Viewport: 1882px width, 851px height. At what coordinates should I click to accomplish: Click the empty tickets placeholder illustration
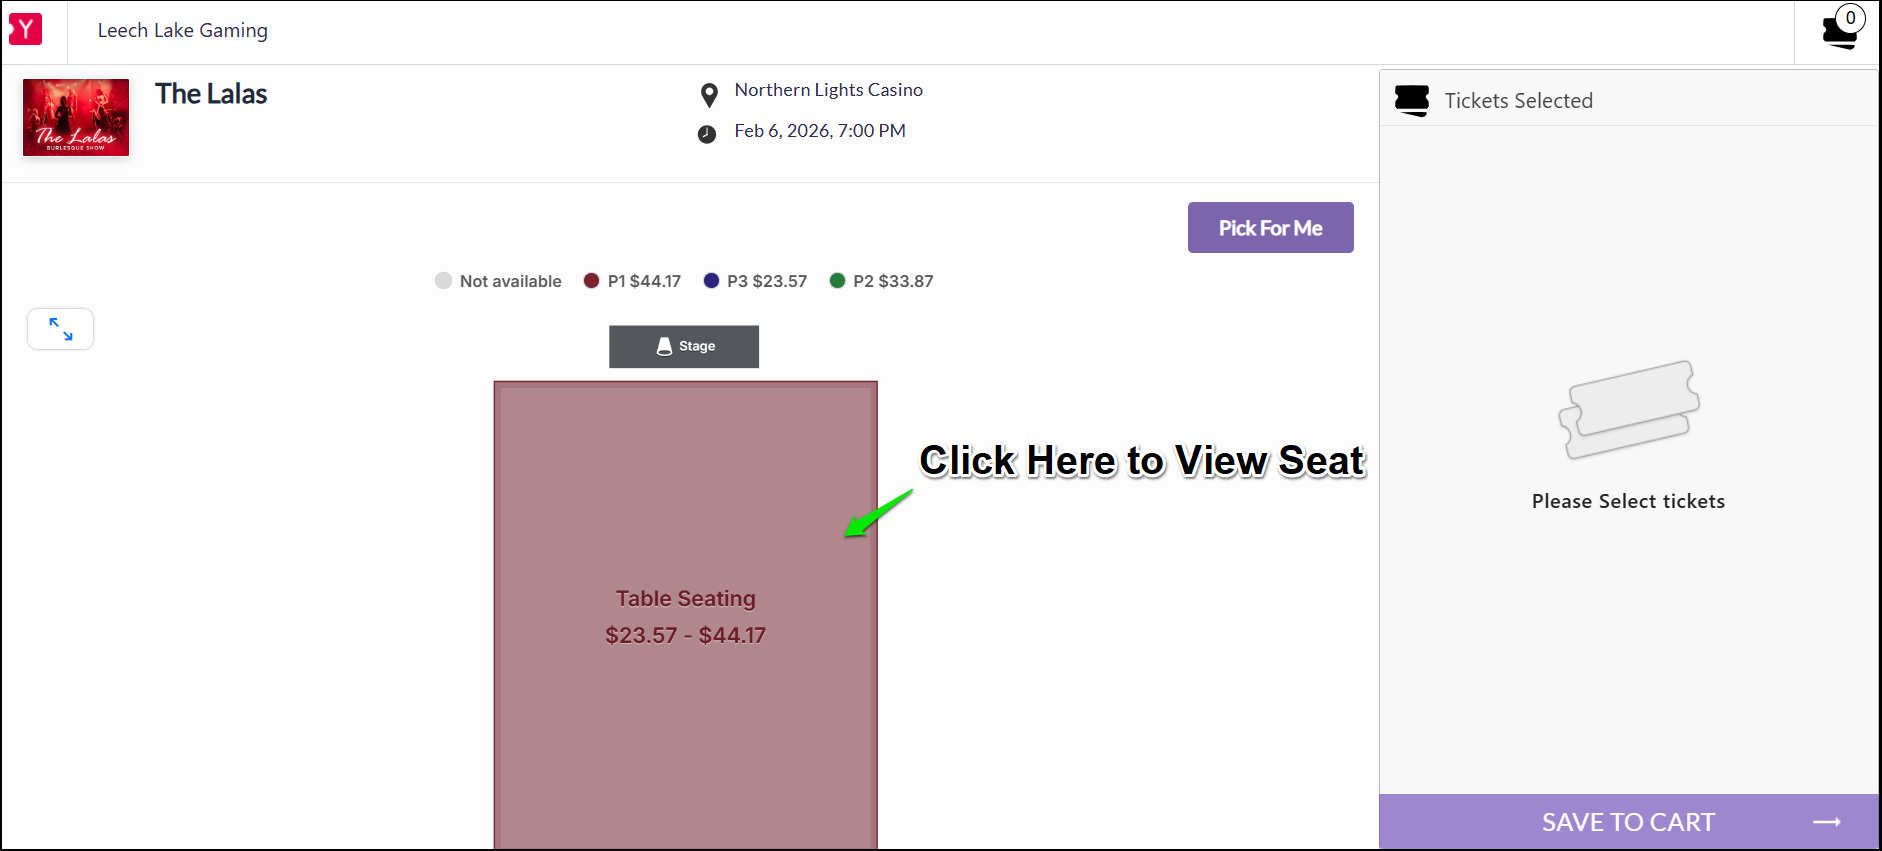pyautogui.click(x=1629, y=409)
